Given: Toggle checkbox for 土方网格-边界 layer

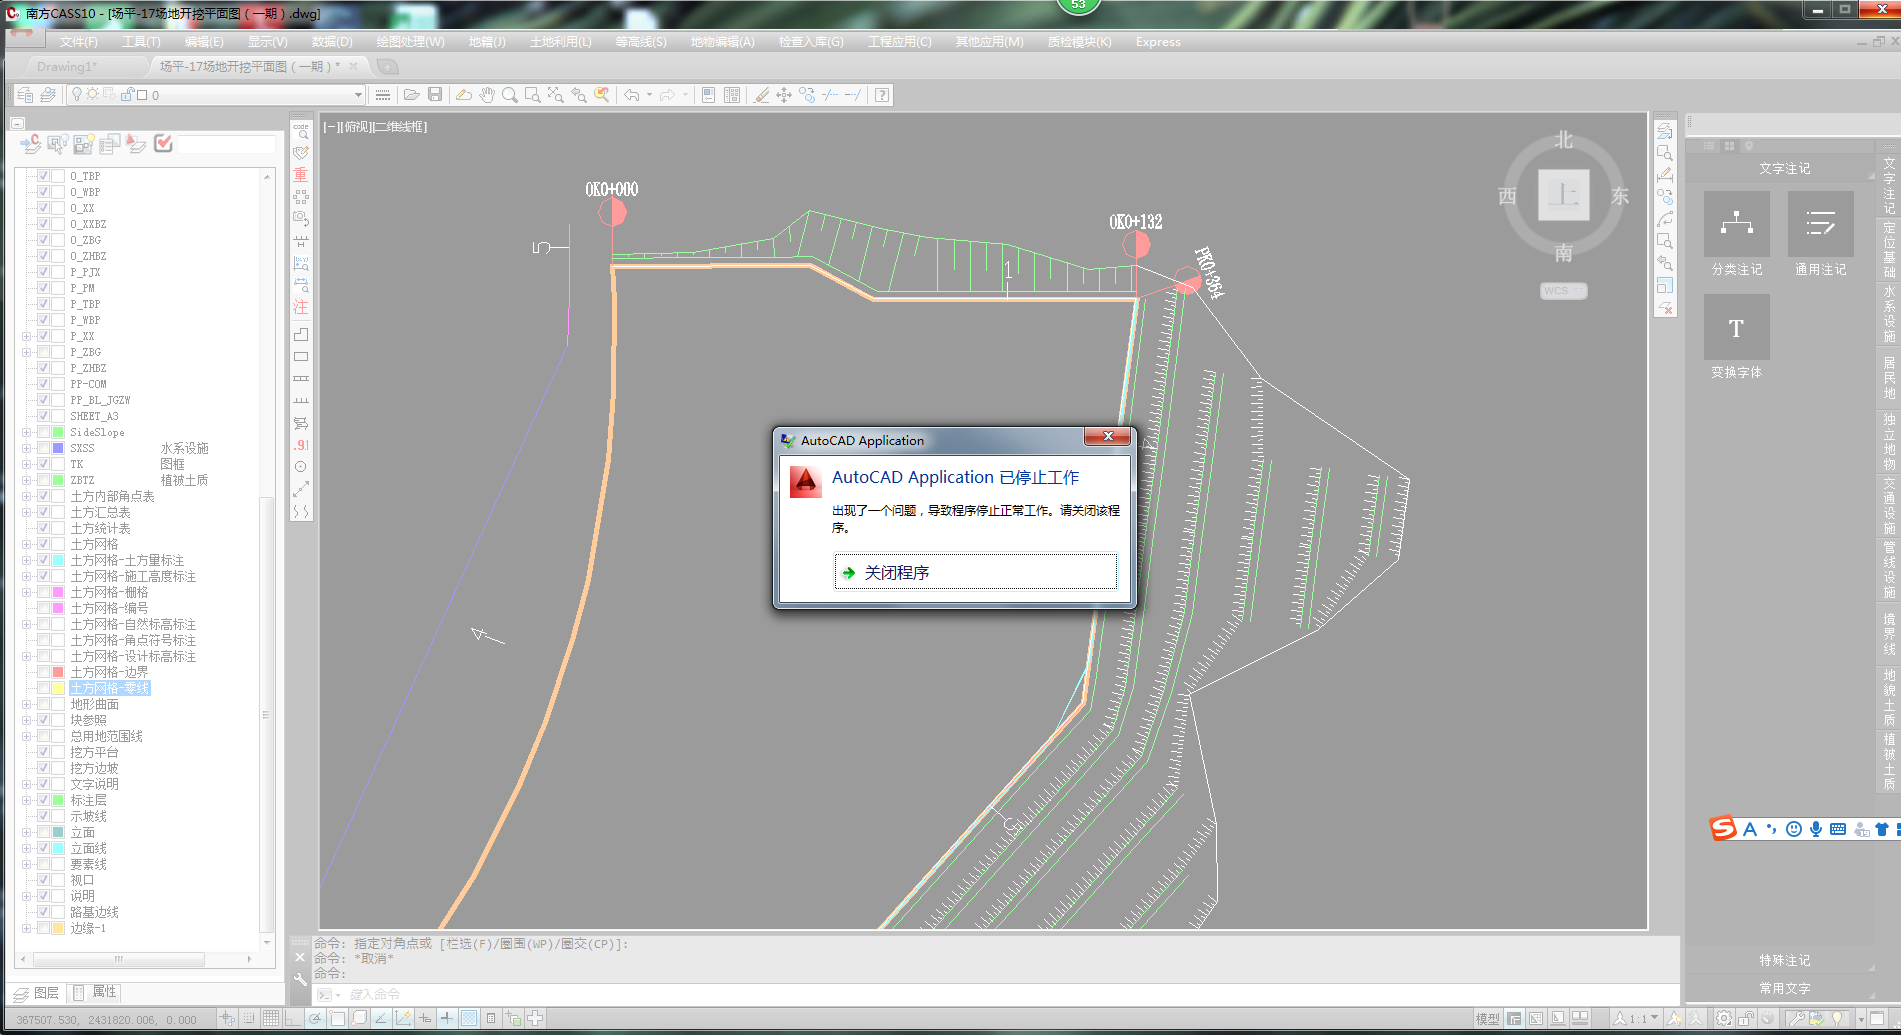Looking at the screenshot, I should pos(43,672).
